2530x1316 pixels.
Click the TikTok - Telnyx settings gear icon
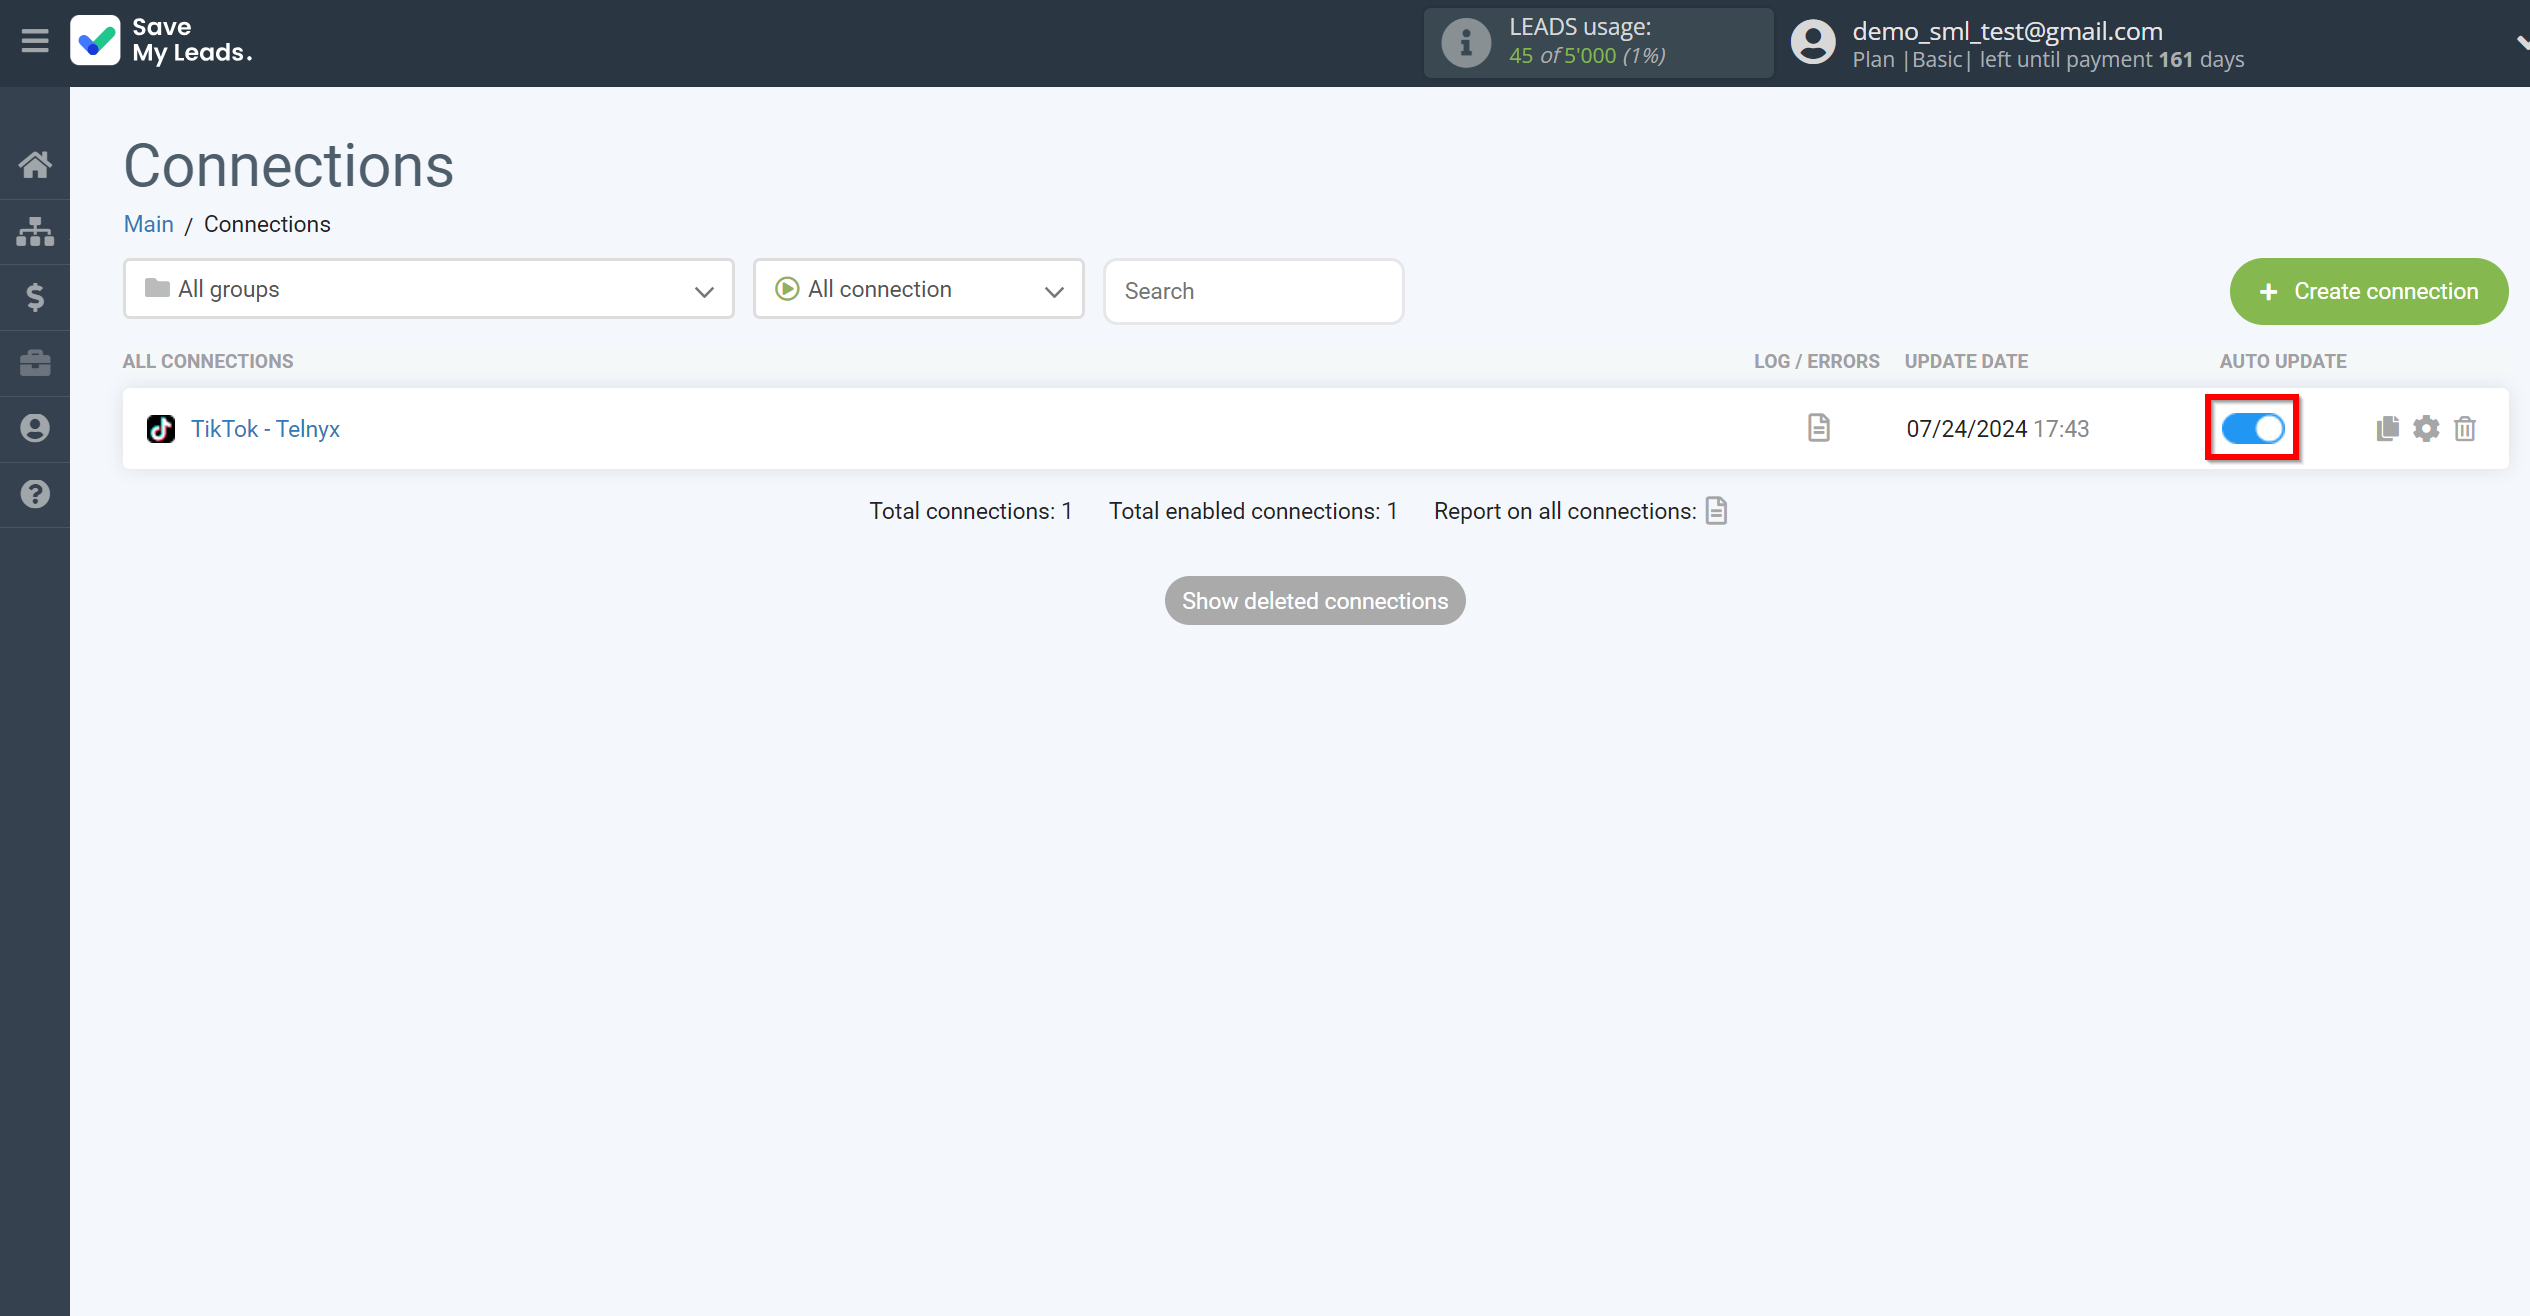[x=2426, y=429]
